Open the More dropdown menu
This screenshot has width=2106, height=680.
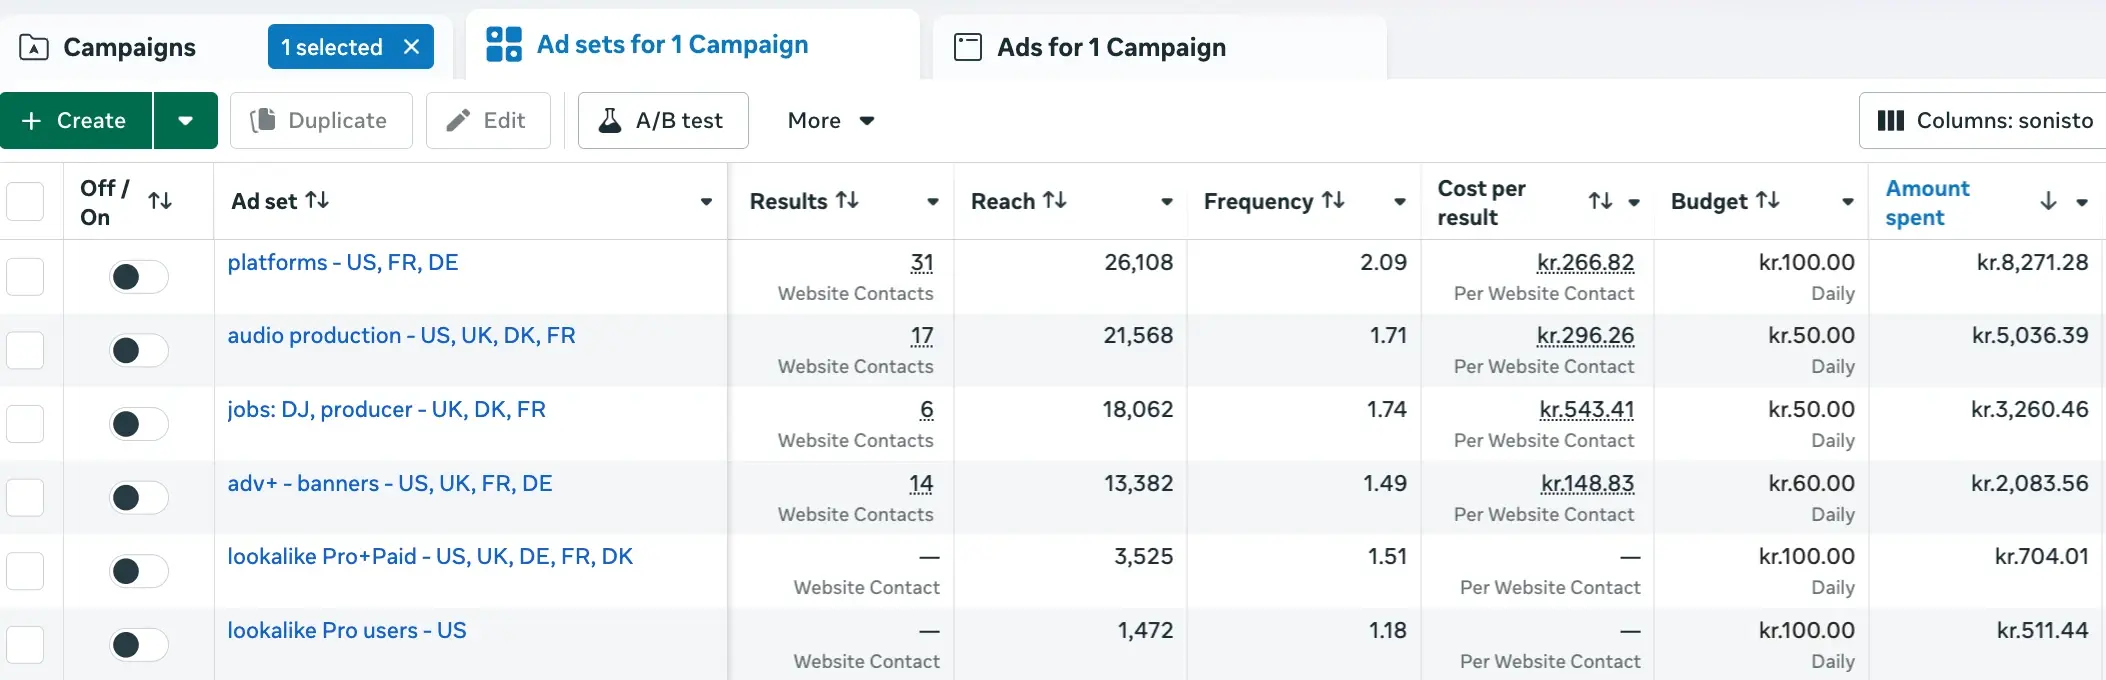(831, 121)
